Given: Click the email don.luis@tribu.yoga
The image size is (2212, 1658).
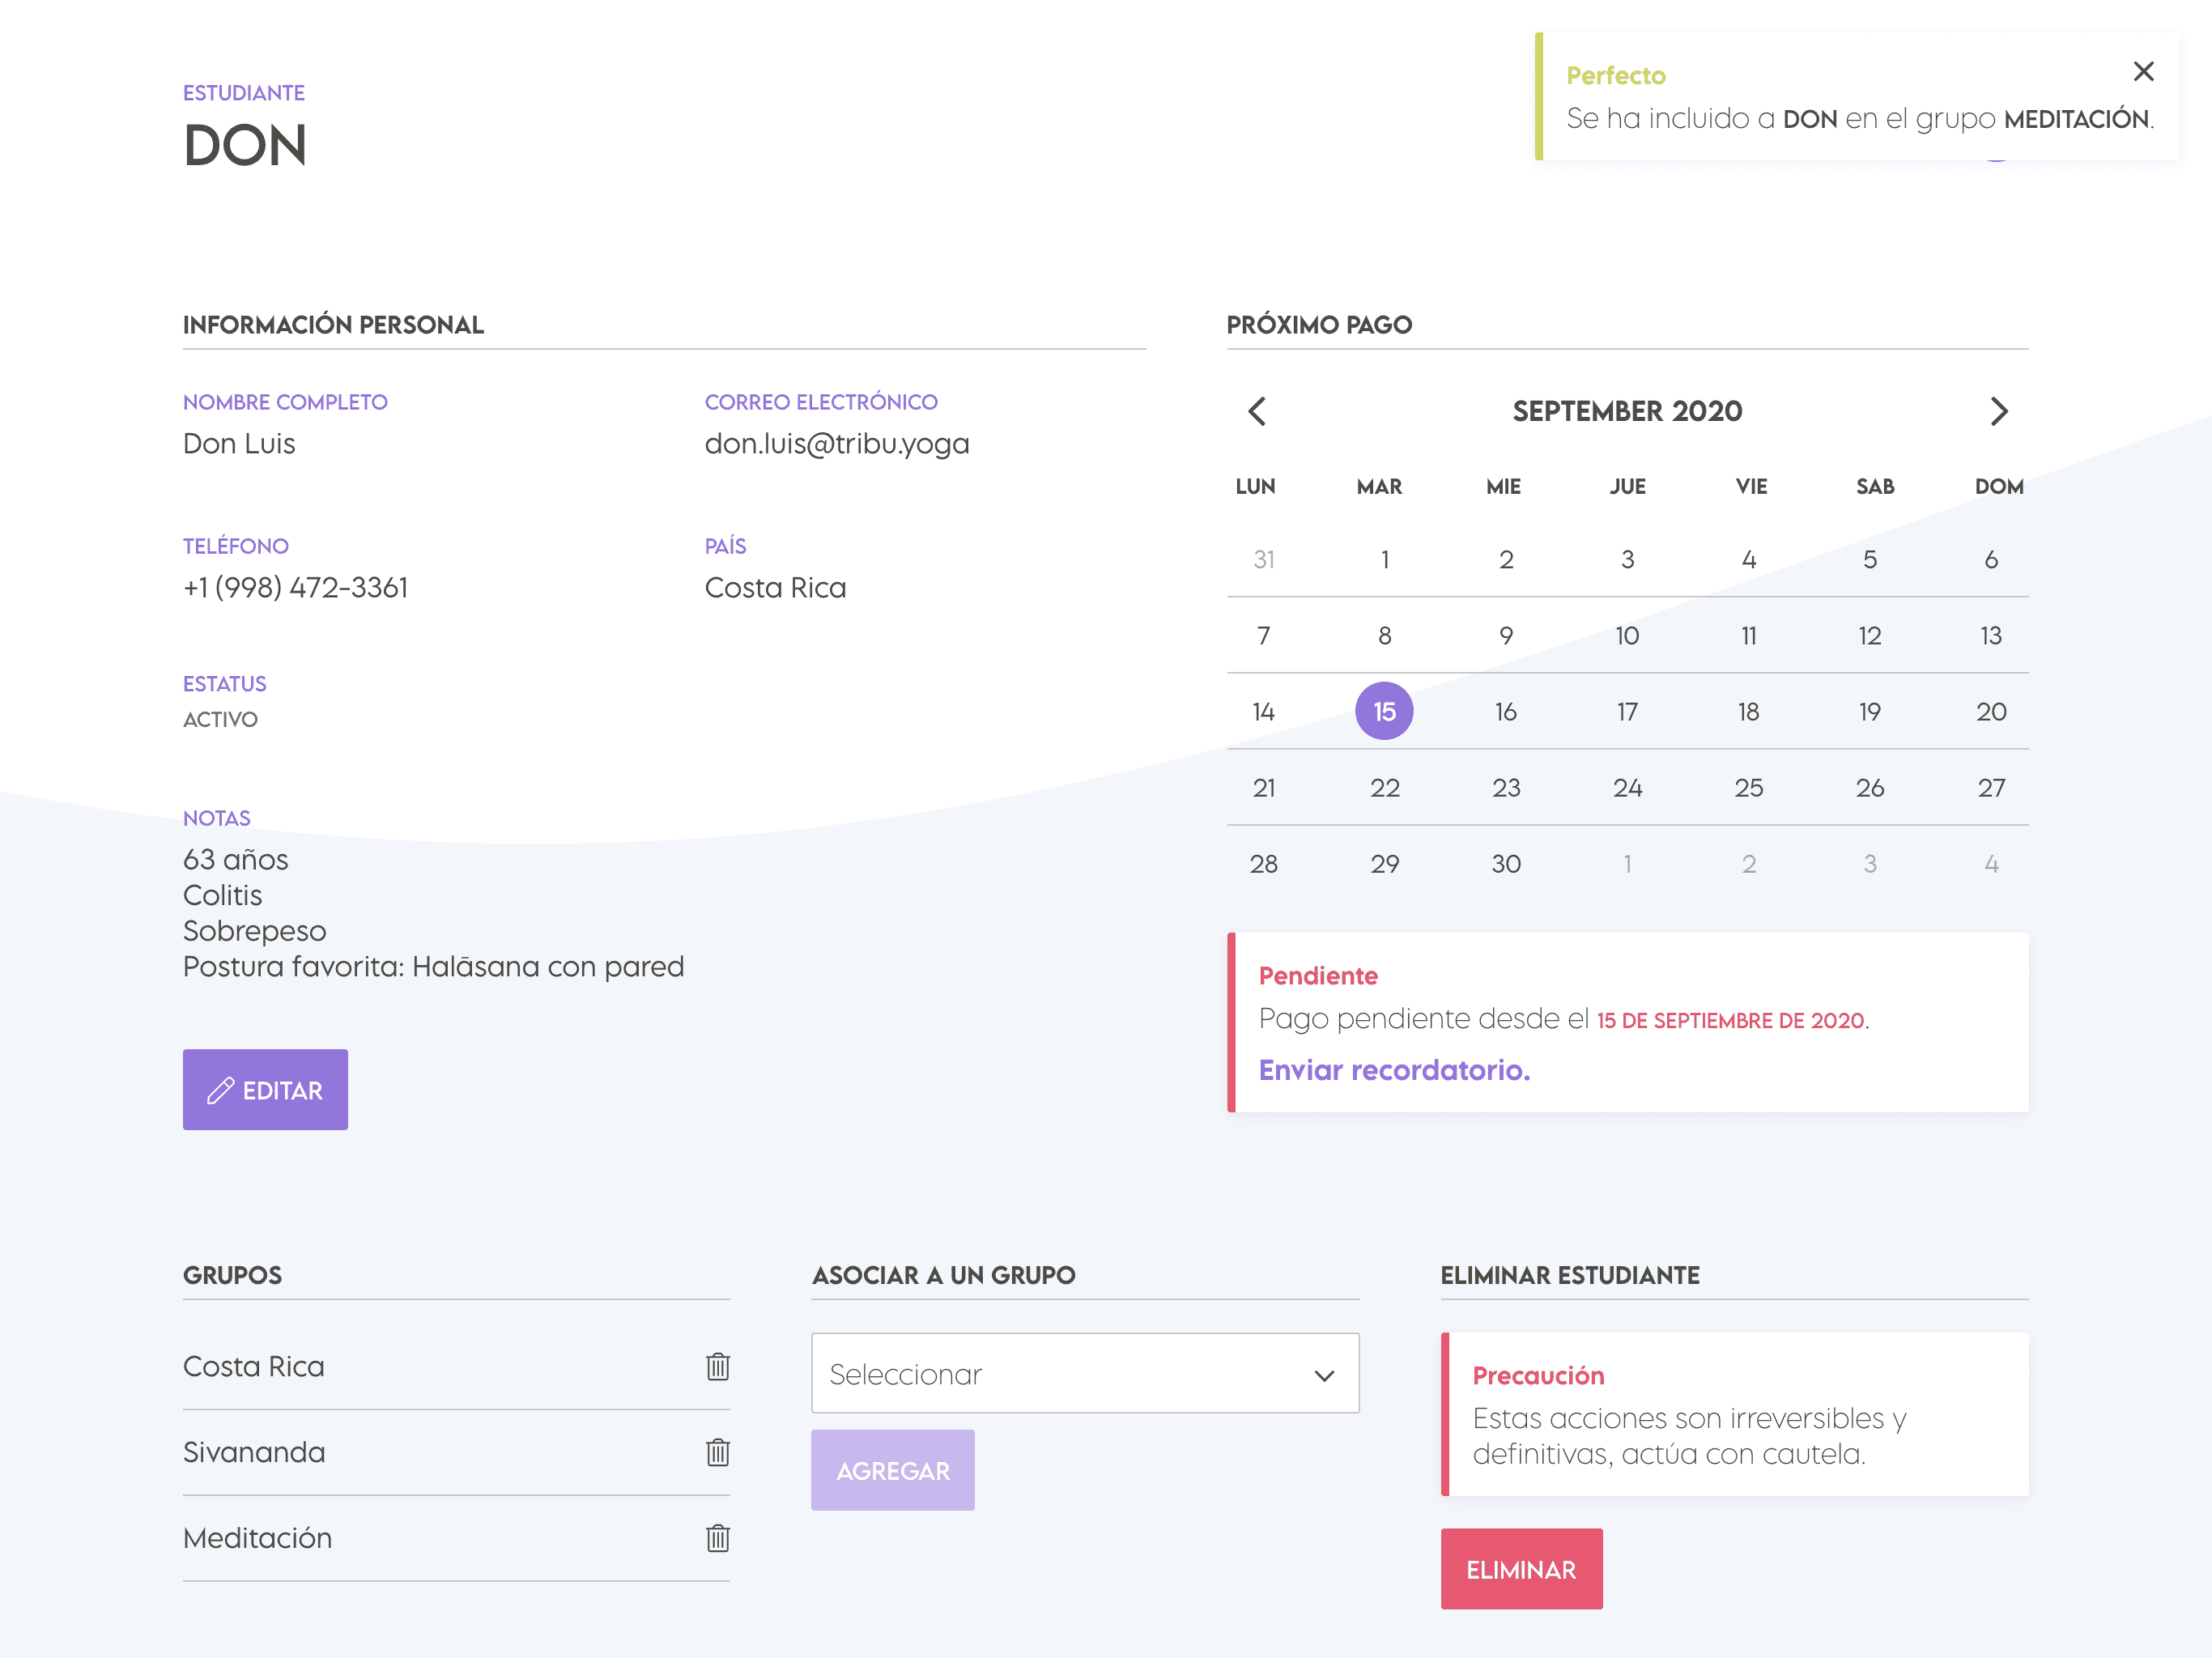Looking at the screenshot, I should coord(837,444).
